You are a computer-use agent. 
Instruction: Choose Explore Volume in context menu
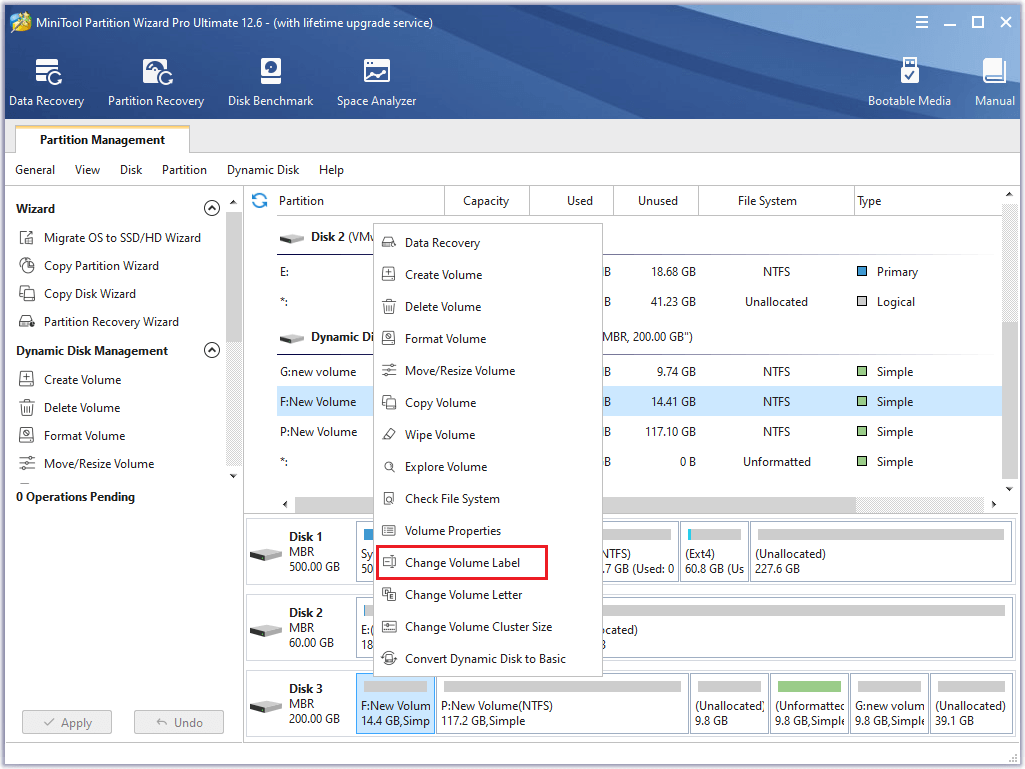coord(488,467)
